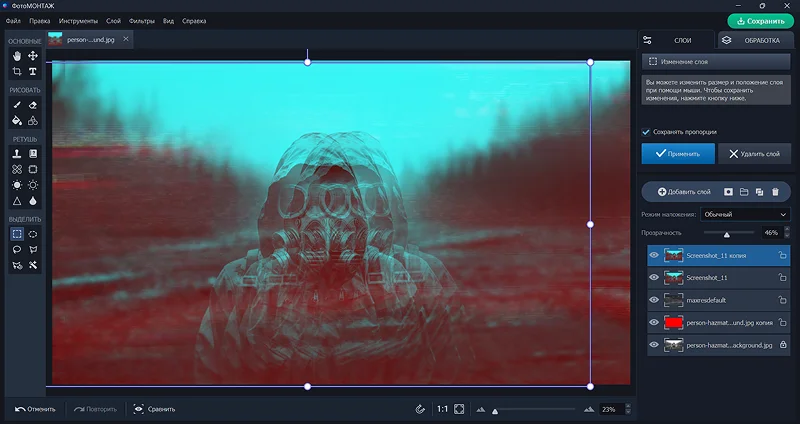This screenshot has height=424, width=800.
Task: Select the Shapes tool
Action: coord(33,121)
